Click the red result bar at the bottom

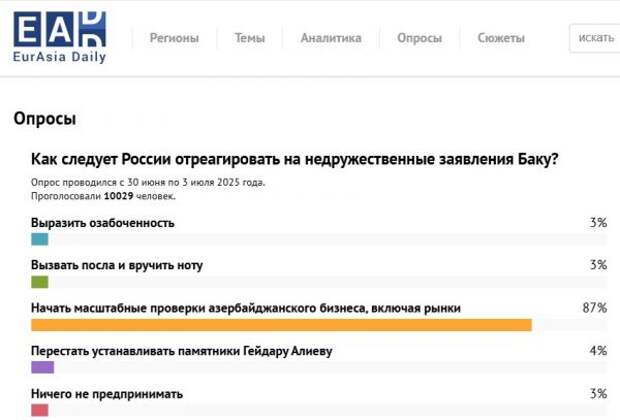(40, 410)
